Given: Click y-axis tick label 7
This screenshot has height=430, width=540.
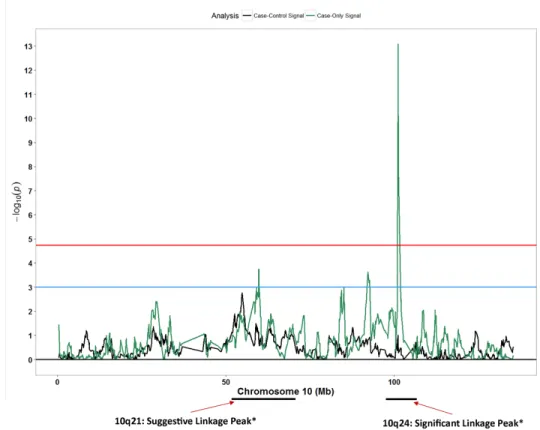Looking at the screenshot, I should click(x=30, y=191).
